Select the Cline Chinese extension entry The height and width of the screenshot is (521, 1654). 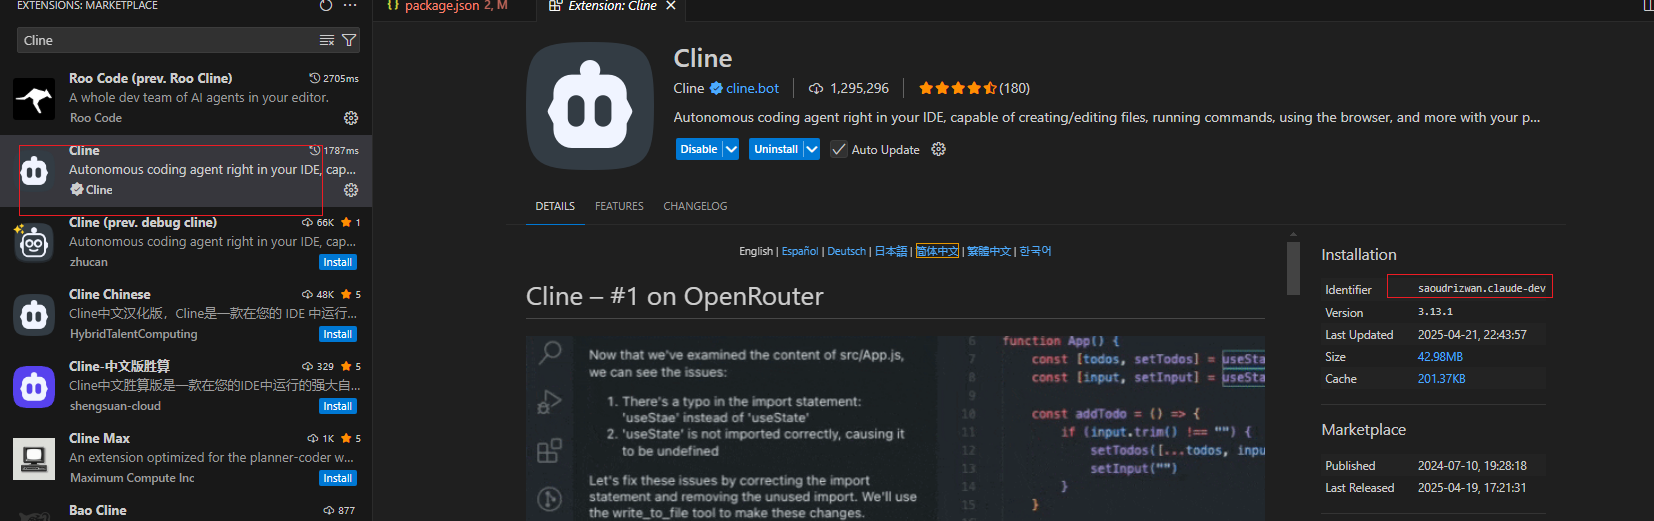(x=186, y=315)
